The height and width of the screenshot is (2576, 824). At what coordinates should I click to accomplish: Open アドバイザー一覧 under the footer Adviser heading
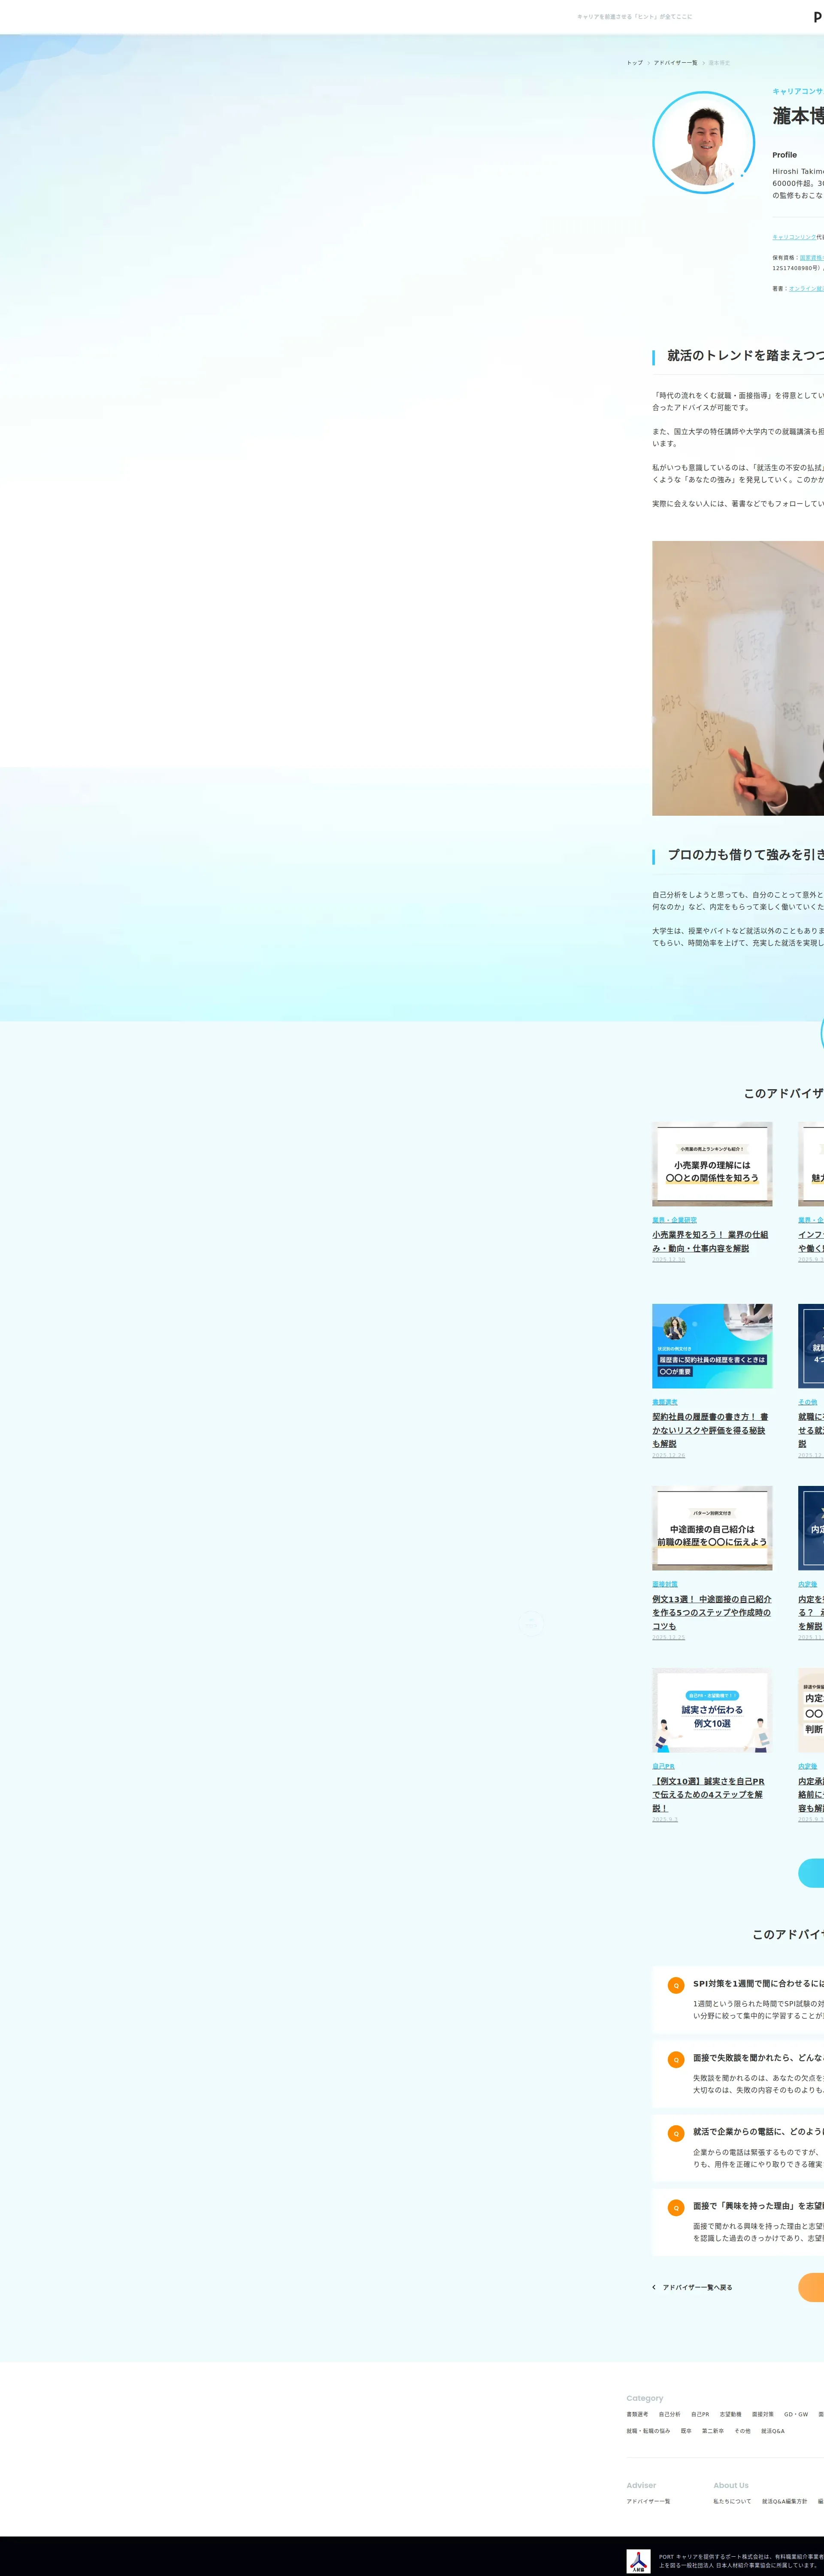648,2501
